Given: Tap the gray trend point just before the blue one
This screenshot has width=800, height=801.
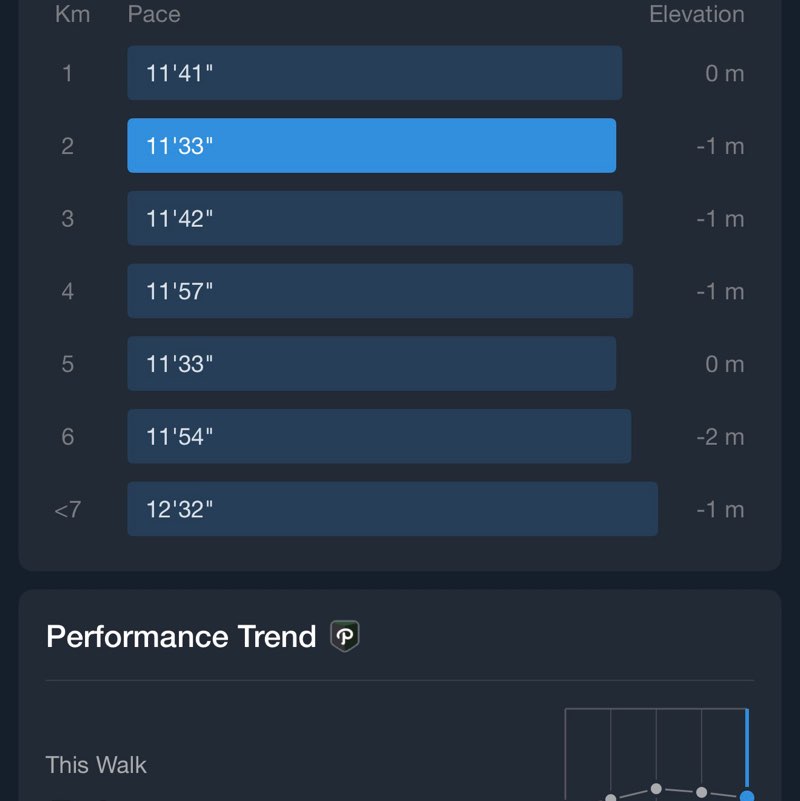Looking at the screenshot, I should click(x=702, y=792).
